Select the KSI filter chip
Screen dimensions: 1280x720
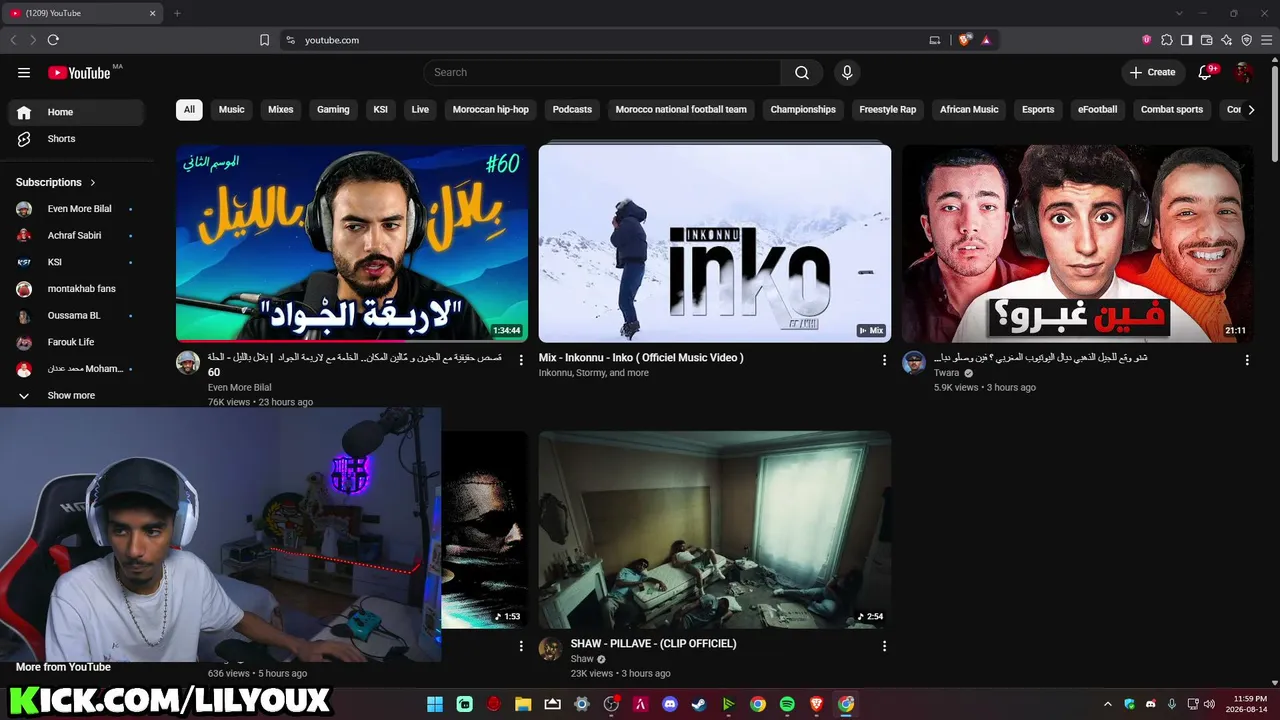point(380,110)
